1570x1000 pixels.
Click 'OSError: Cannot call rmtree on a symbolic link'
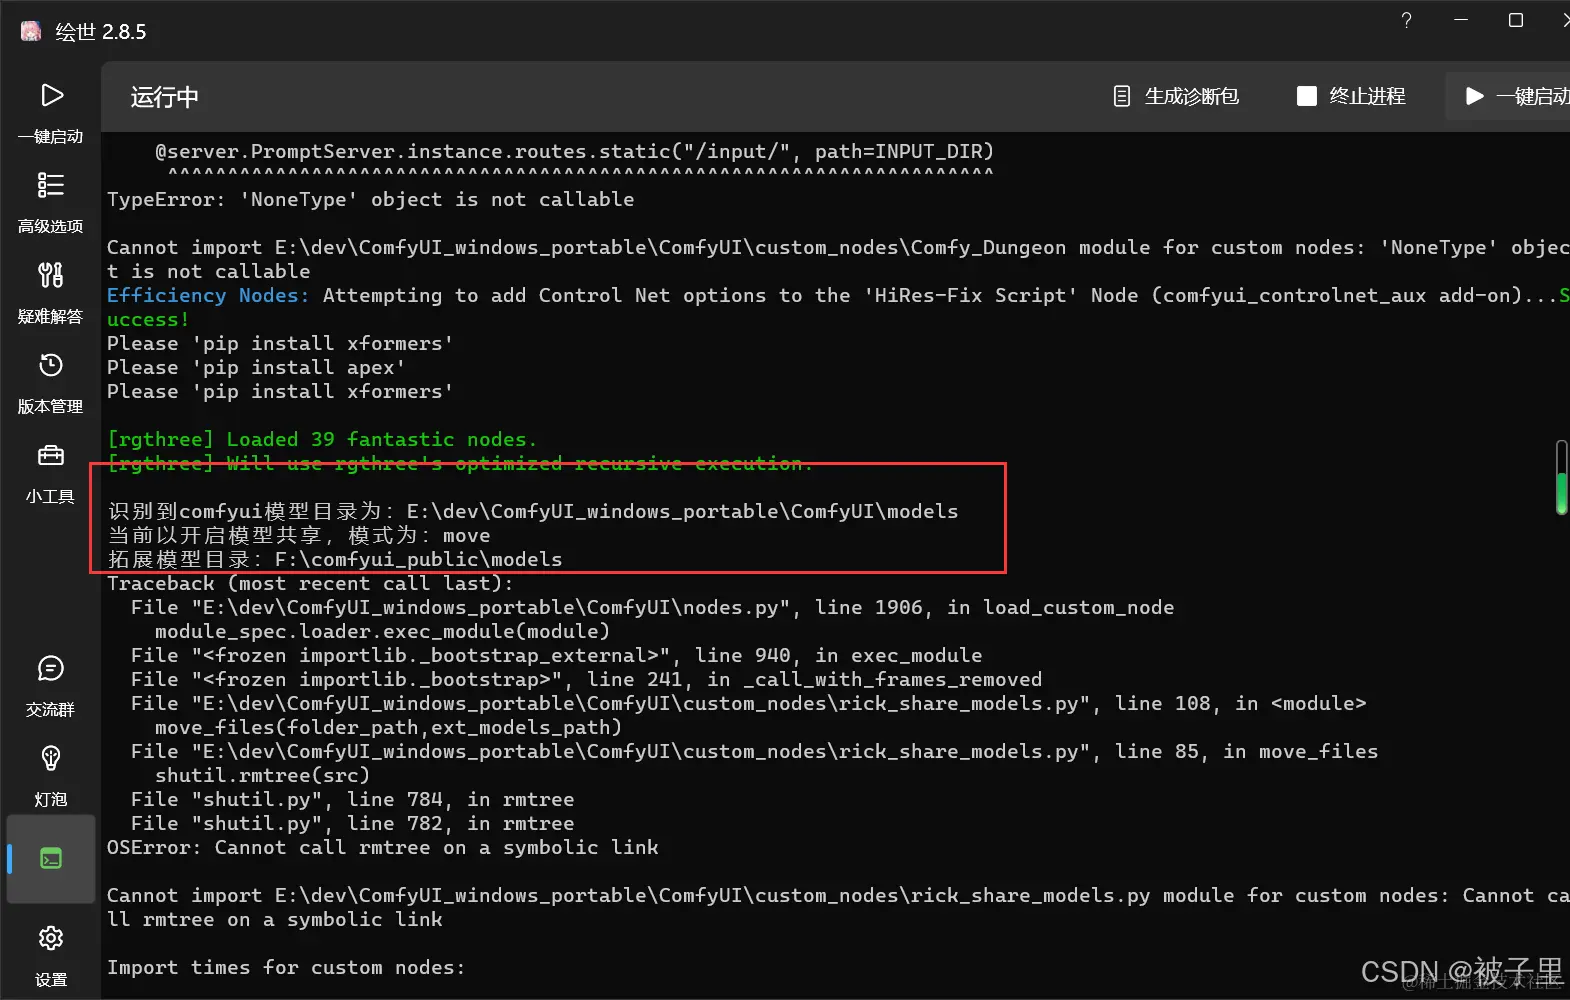point(382,847)
